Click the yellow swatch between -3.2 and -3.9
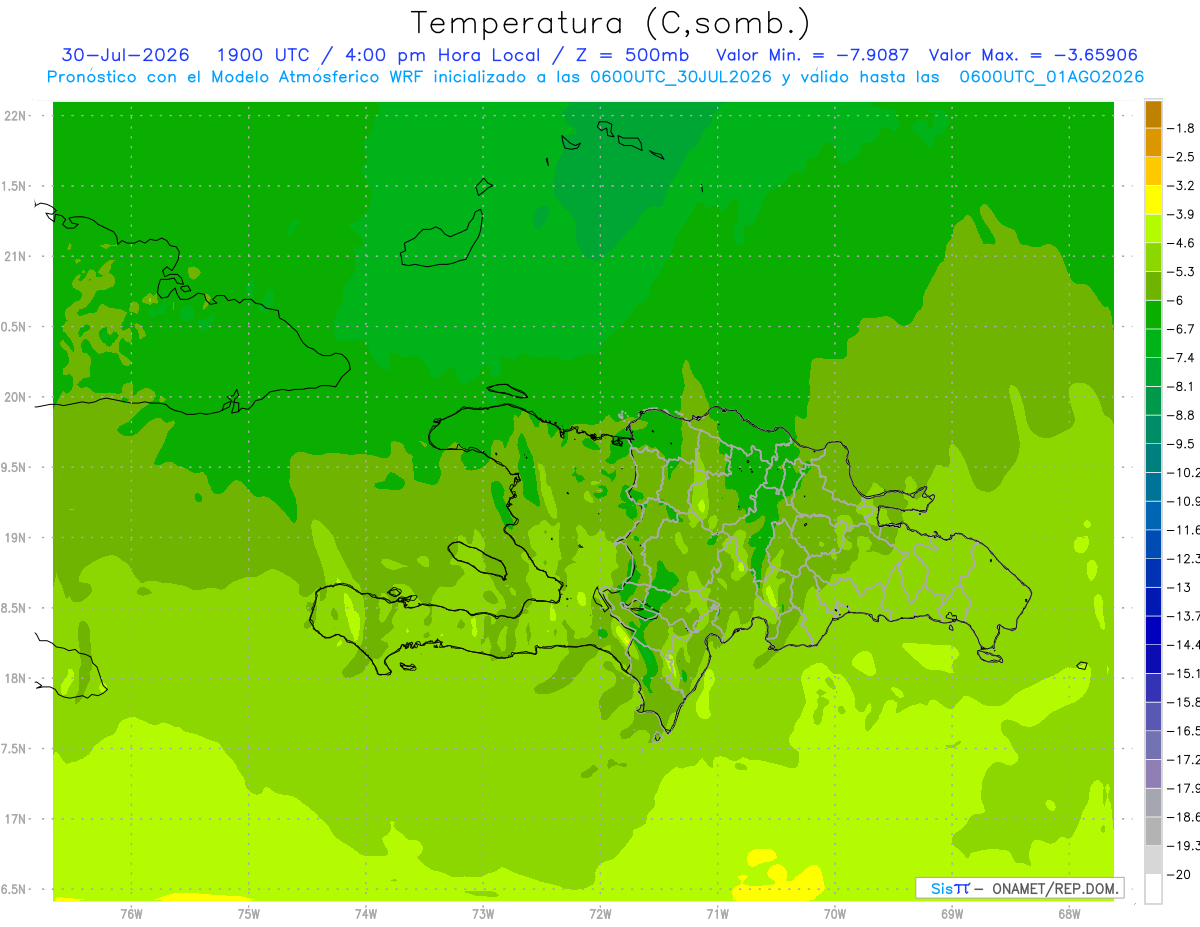 [x=1153, y=200]
